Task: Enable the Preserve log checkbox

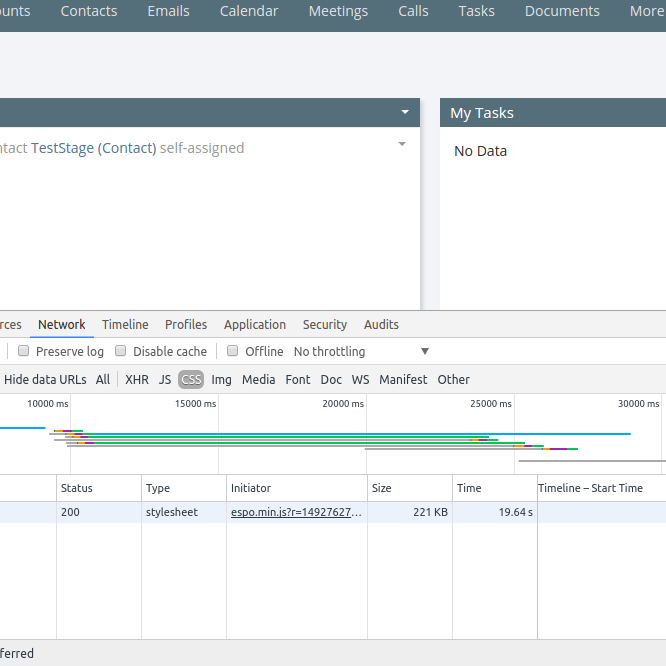Action: coord(23,351)
